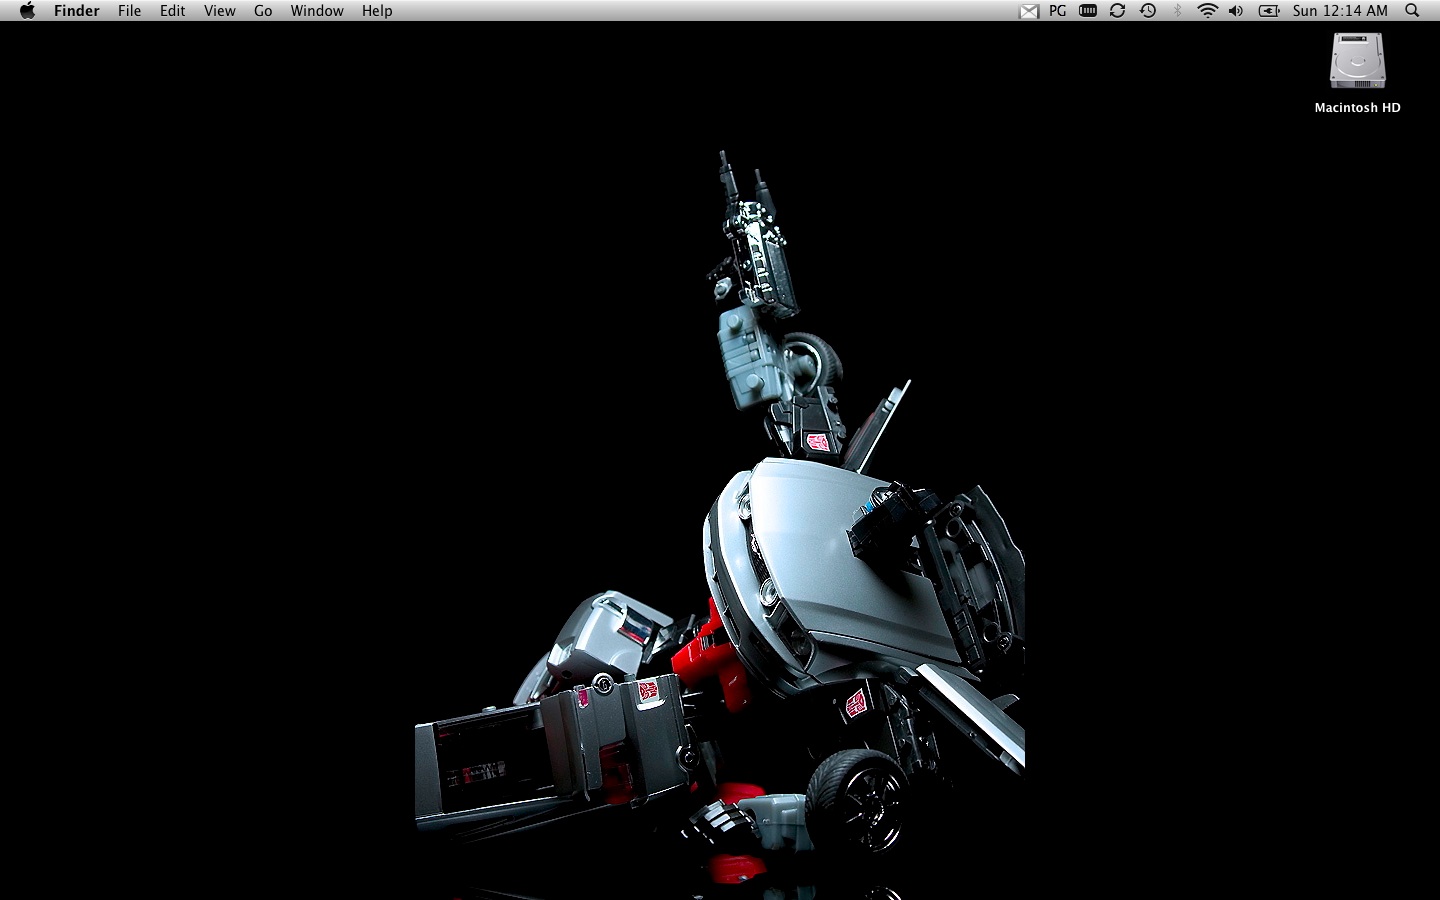Click the clock showing Sun 12:14 AM
The image size is (1440, 900).
point(1340,11)
